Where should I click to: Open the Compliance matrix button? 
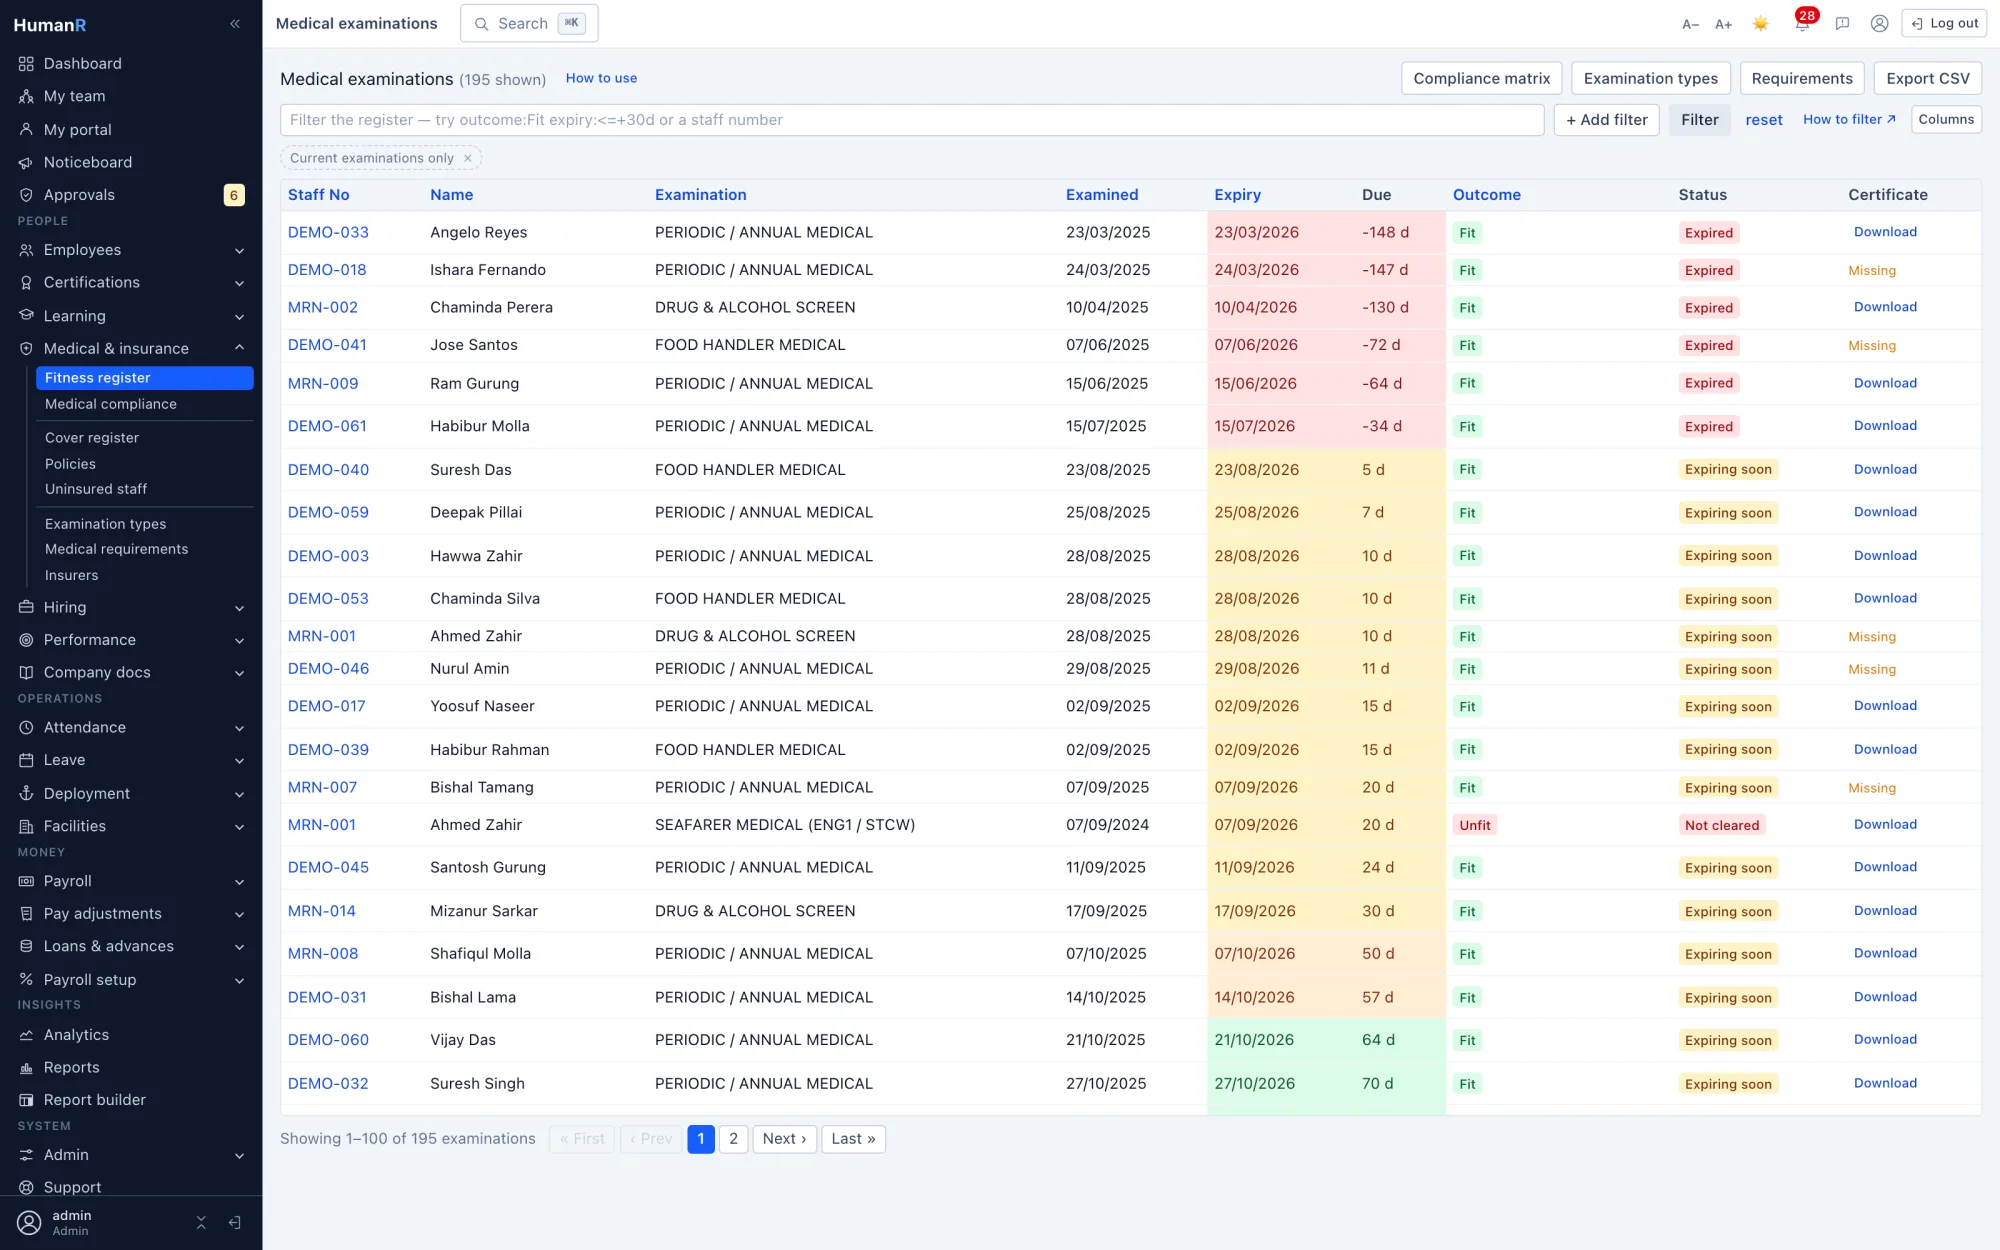1481,78
